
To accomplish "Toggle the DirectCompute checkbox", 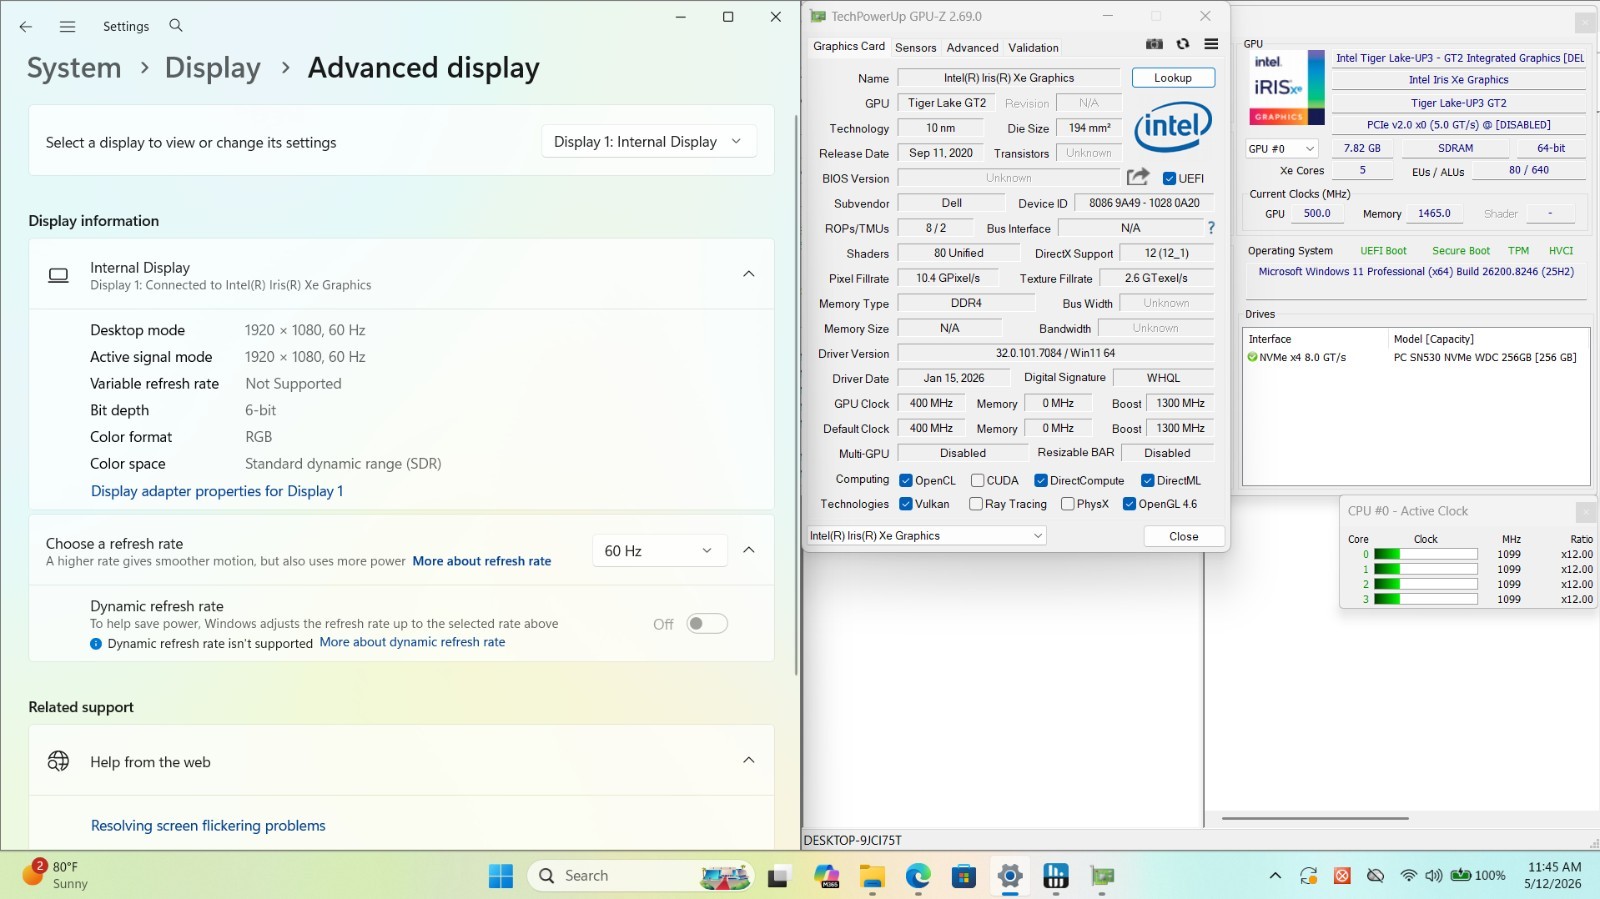I will pos(1041,481).
